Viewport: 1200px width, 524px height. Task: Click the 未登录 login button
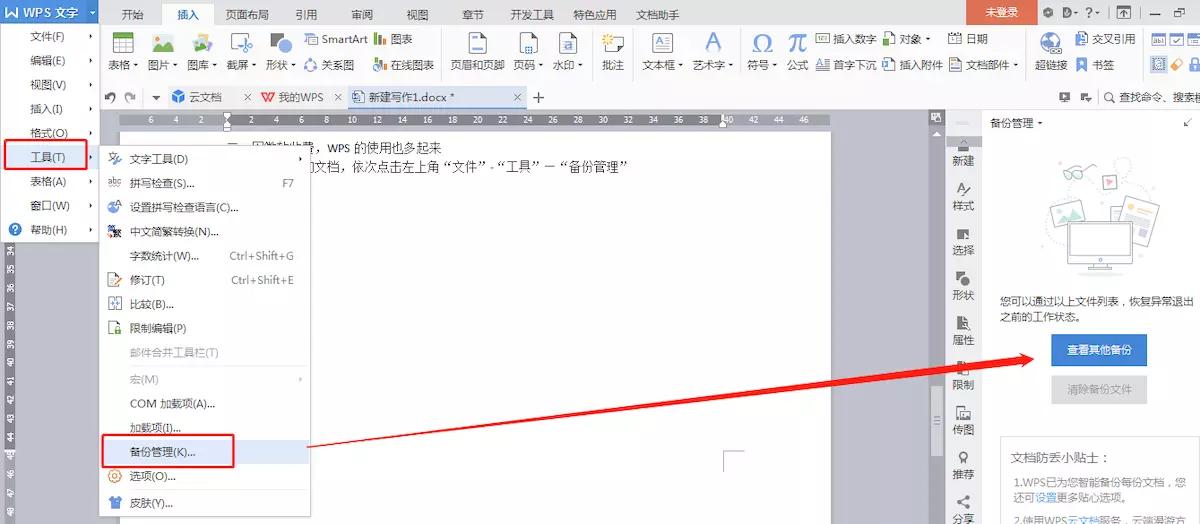point(1001,13)
